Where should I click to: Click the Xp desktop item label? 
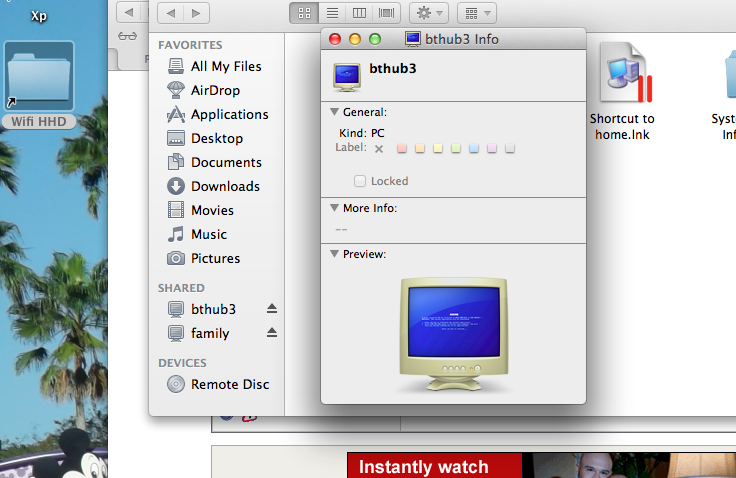pyautogui.click(x=39, y=16)
